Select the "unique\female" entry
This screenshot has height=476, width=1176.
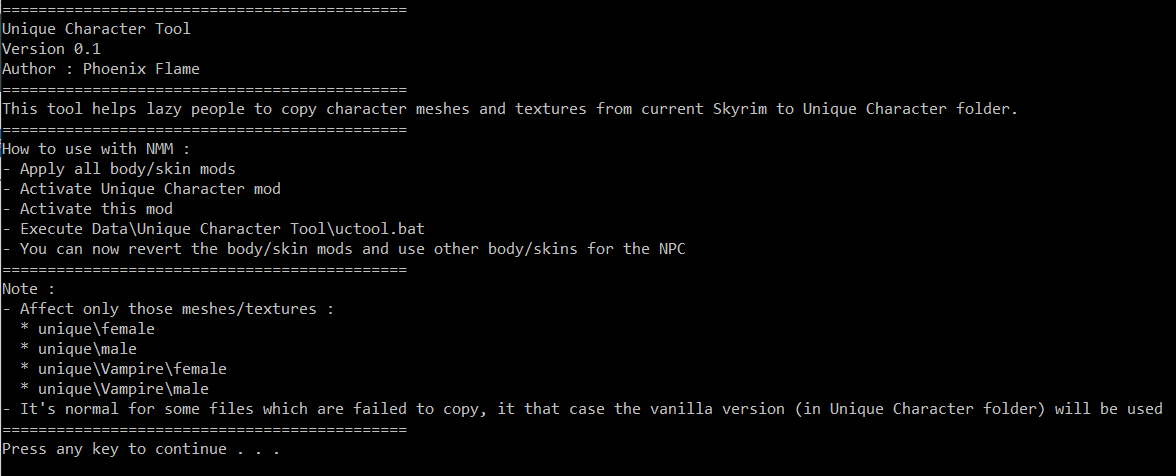96,329
